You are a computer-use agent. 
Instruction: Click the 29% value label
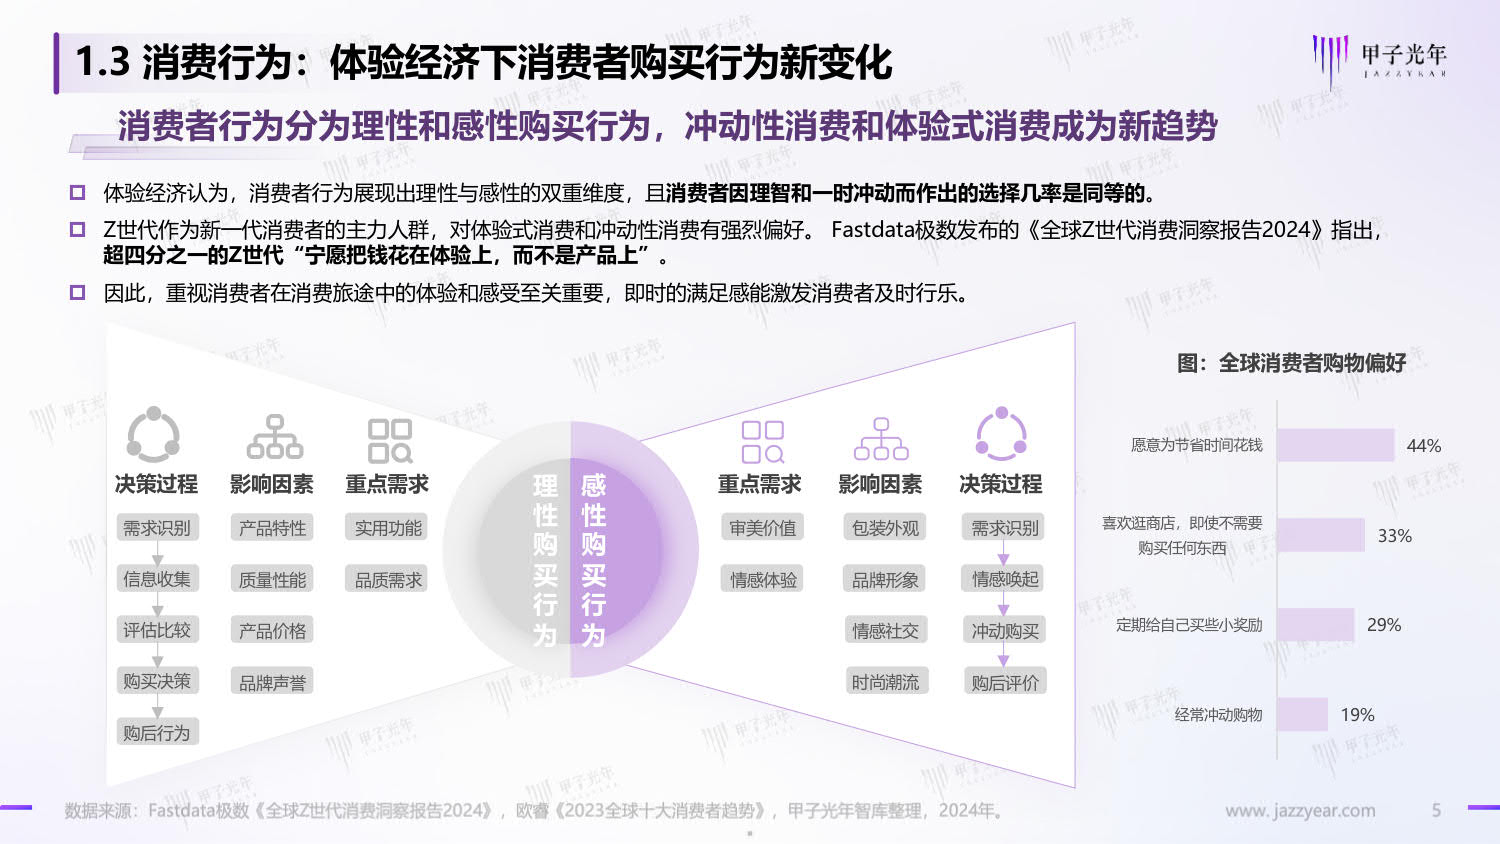pyautogui.click(x=1384, y=625)
